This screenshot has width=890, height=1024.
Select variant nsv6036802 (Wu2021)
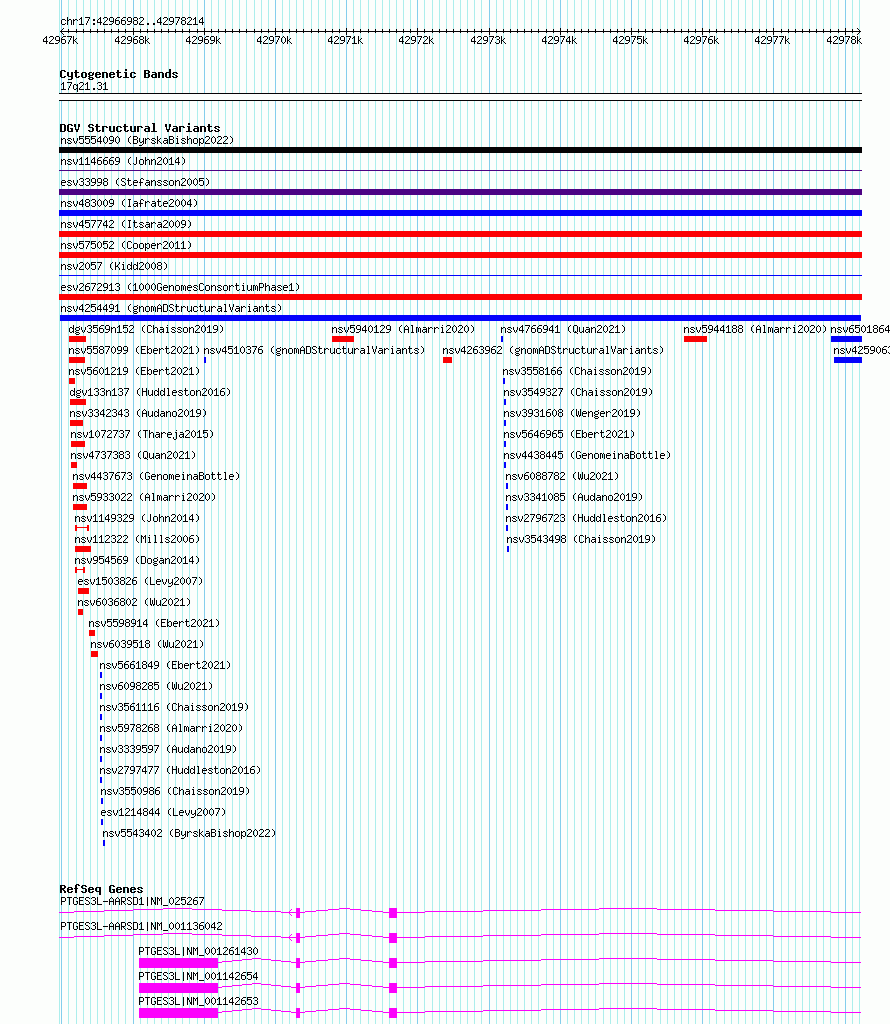134,601
